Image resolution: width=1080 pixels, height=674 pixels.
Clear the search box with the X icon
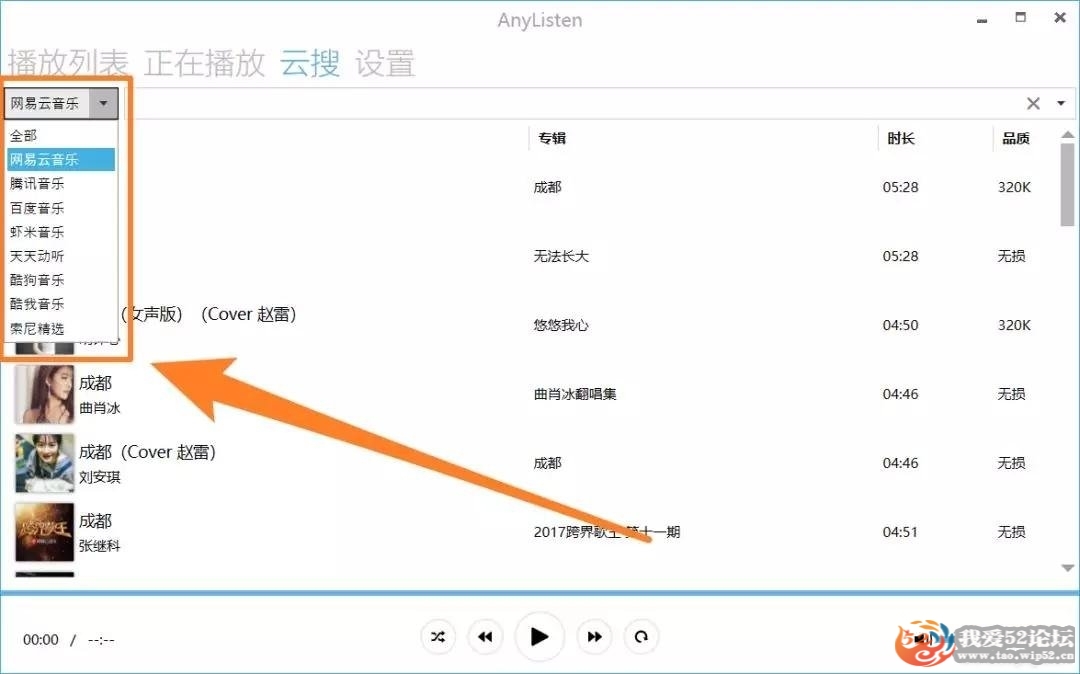1033,103
